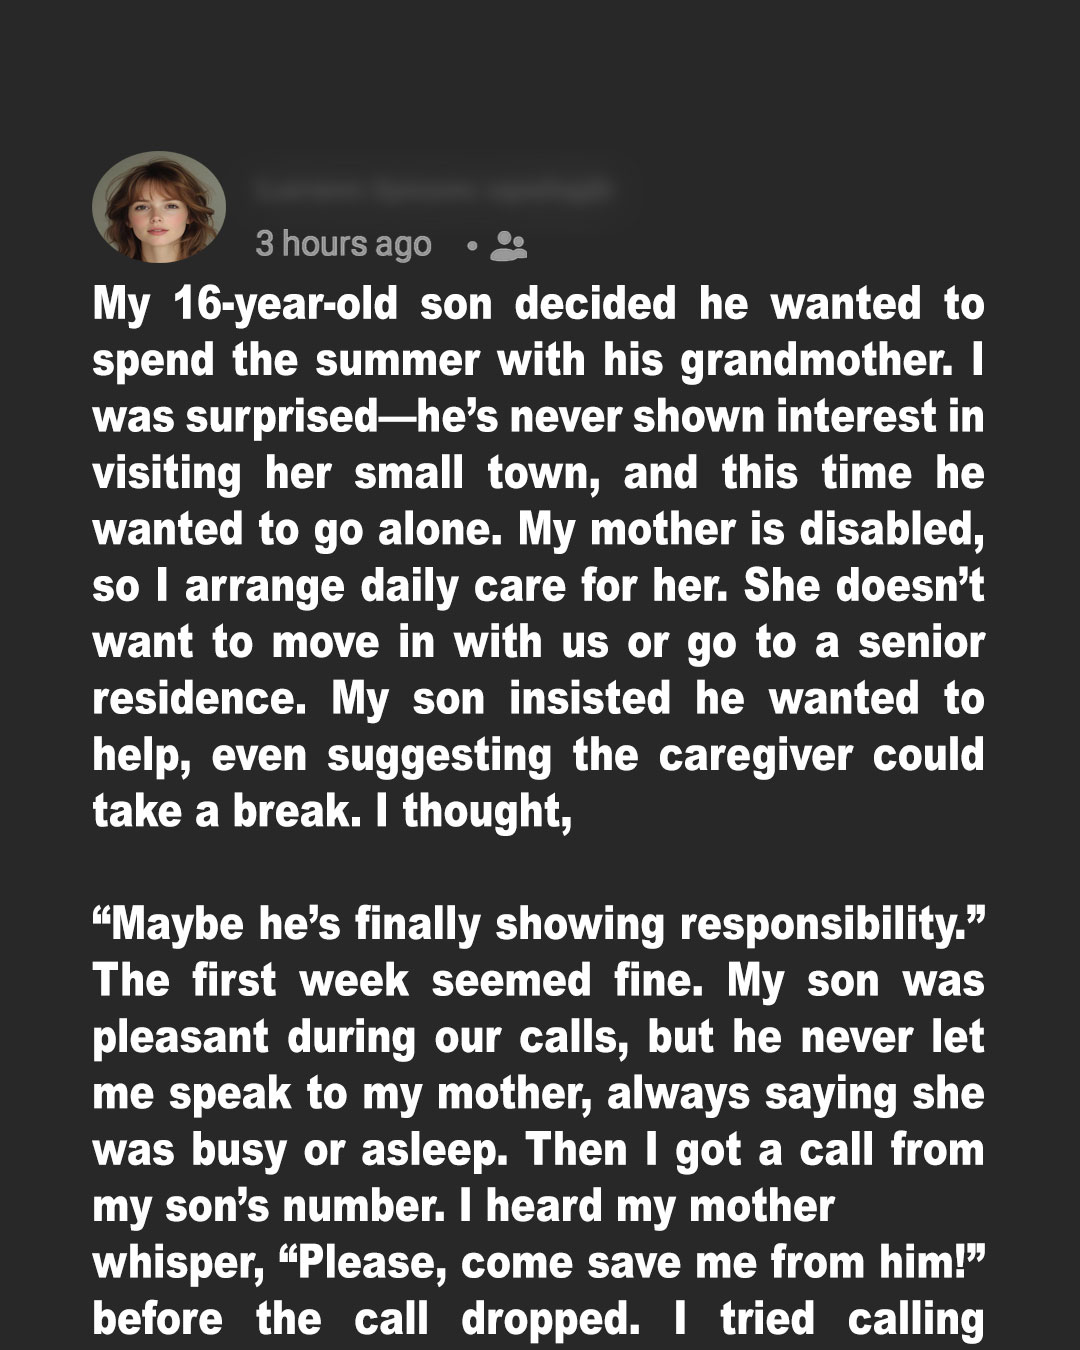Open the poster's profile picture
Image resolution: width=1080 pixels, height=1350 pixels.
(158, 207)
